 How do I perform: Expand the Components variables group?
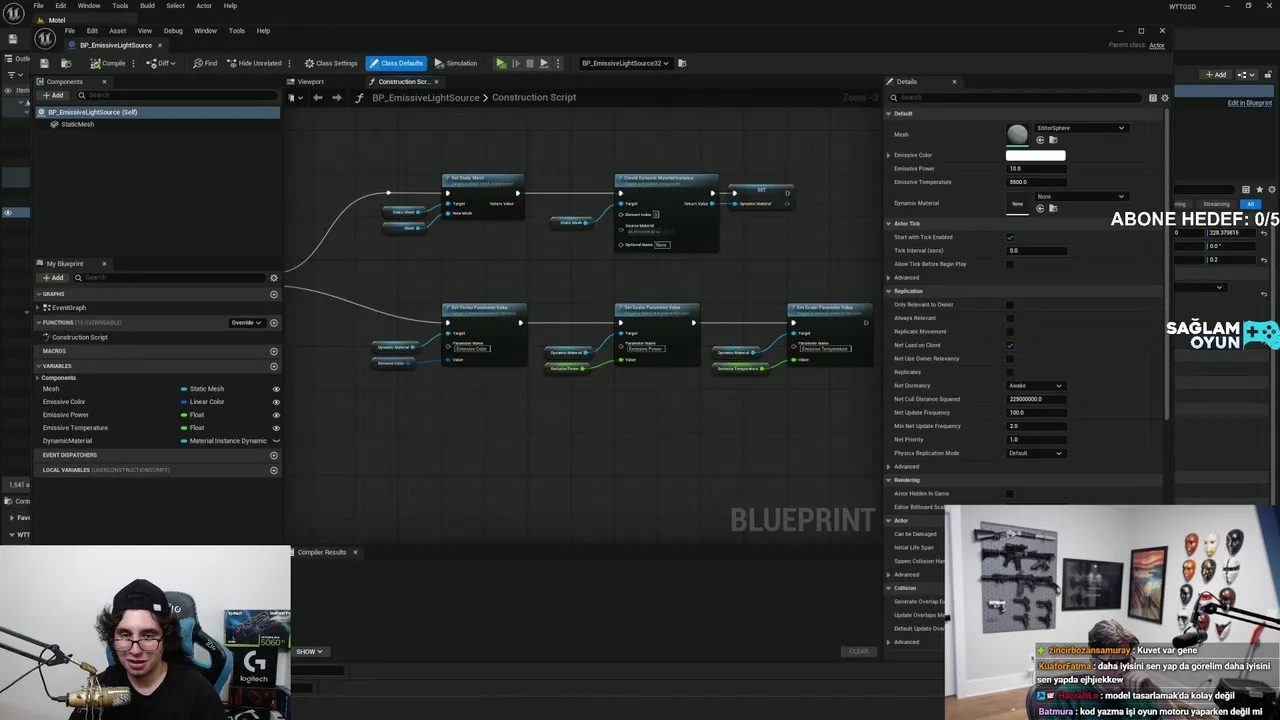(x=39, y=378)
